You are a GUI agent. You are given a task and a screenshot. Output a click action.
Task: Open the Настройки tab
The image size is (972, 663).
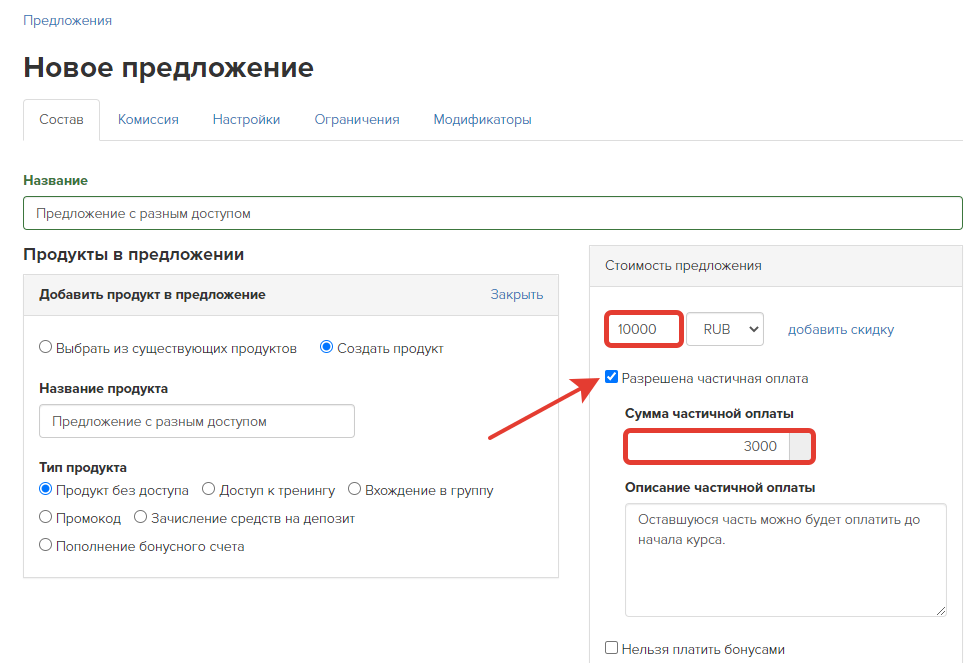click(x=246, y=120)
